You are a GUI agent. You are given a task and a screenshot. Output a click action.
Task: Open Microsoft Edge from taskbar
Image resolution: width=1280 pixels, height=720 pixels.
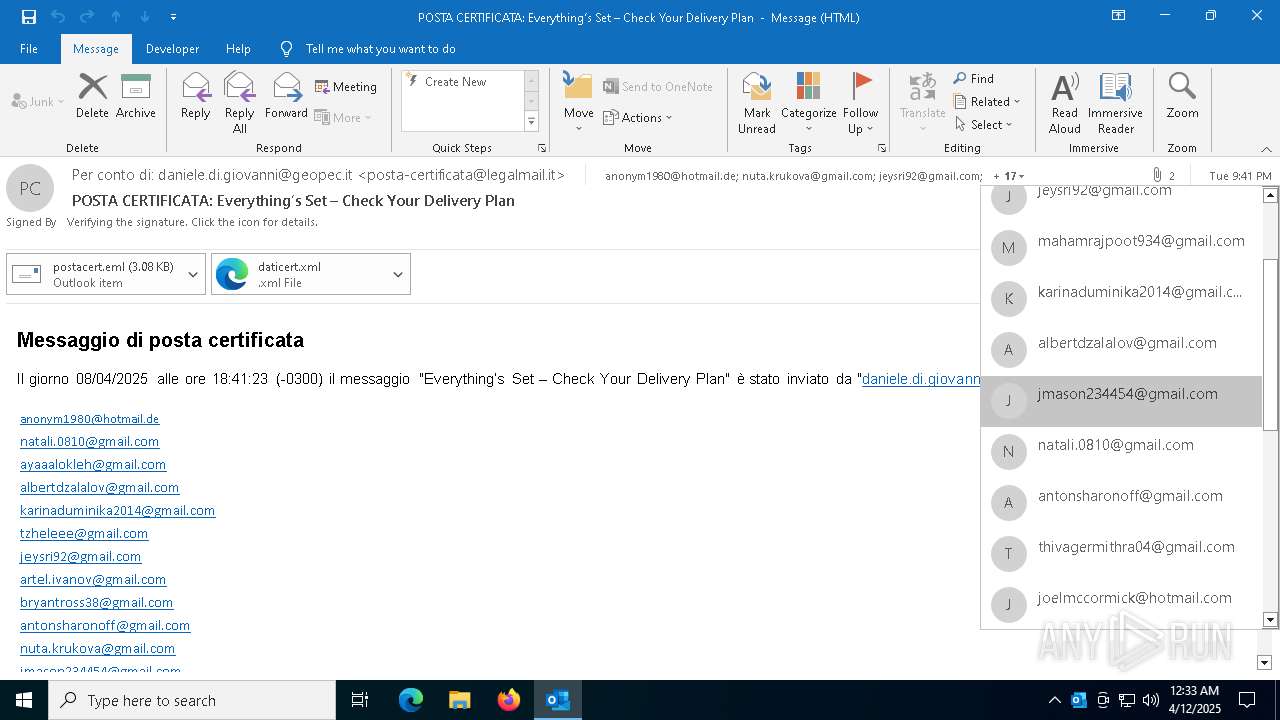pyautogui.click(x=411, y=700)
